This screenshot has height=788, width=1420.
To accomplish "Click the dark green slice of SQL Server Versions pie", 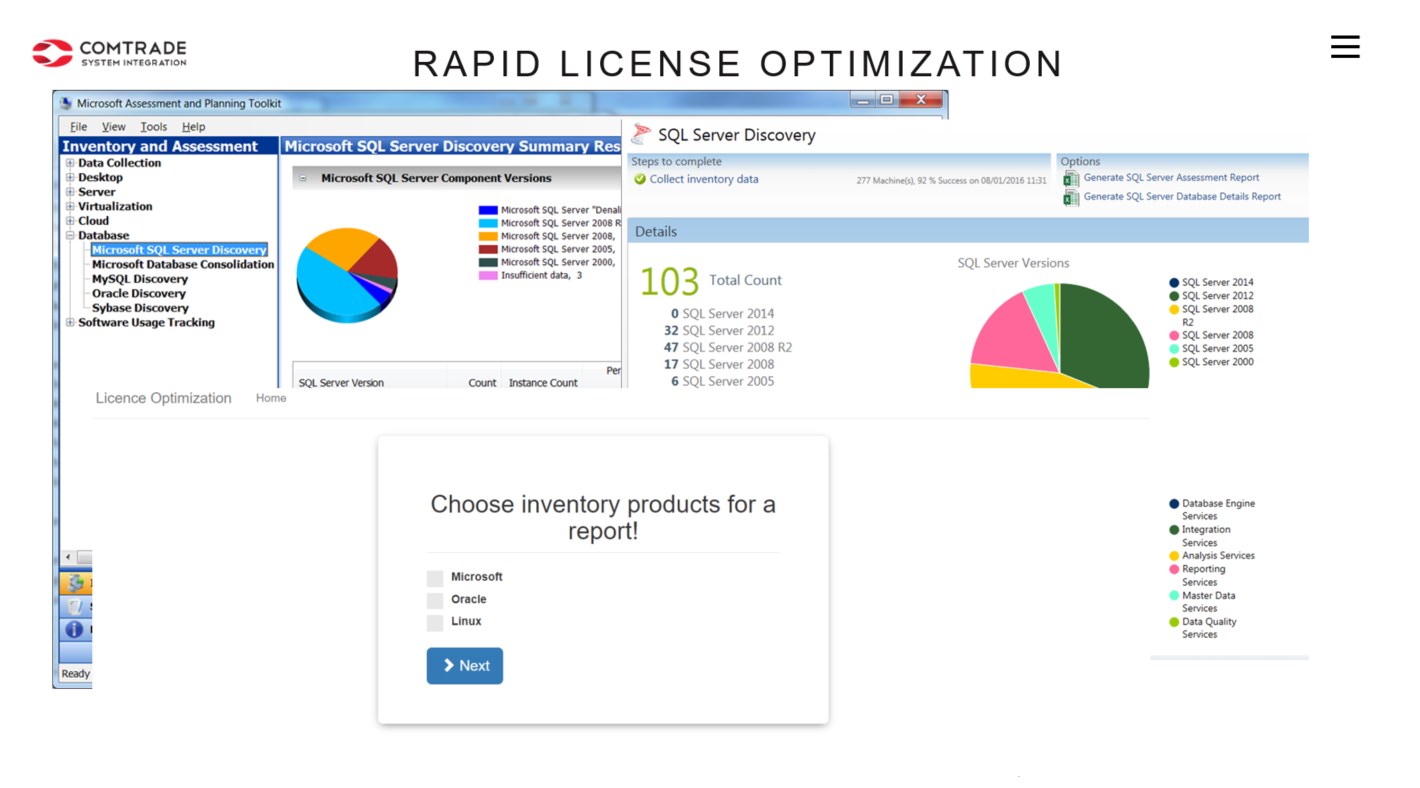I will (1105, 335).
